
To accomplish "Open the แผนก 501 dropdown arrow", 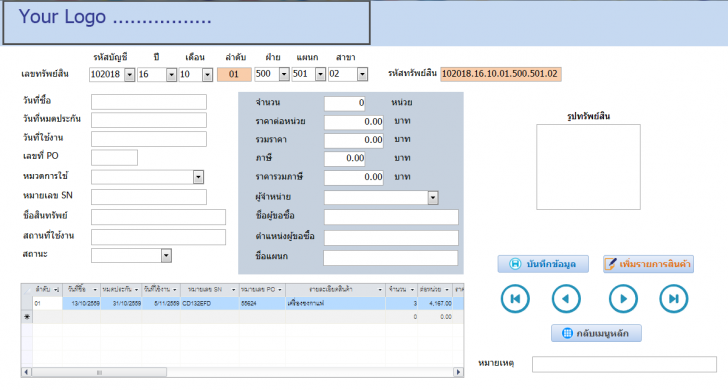I will [x=320, y=74].
